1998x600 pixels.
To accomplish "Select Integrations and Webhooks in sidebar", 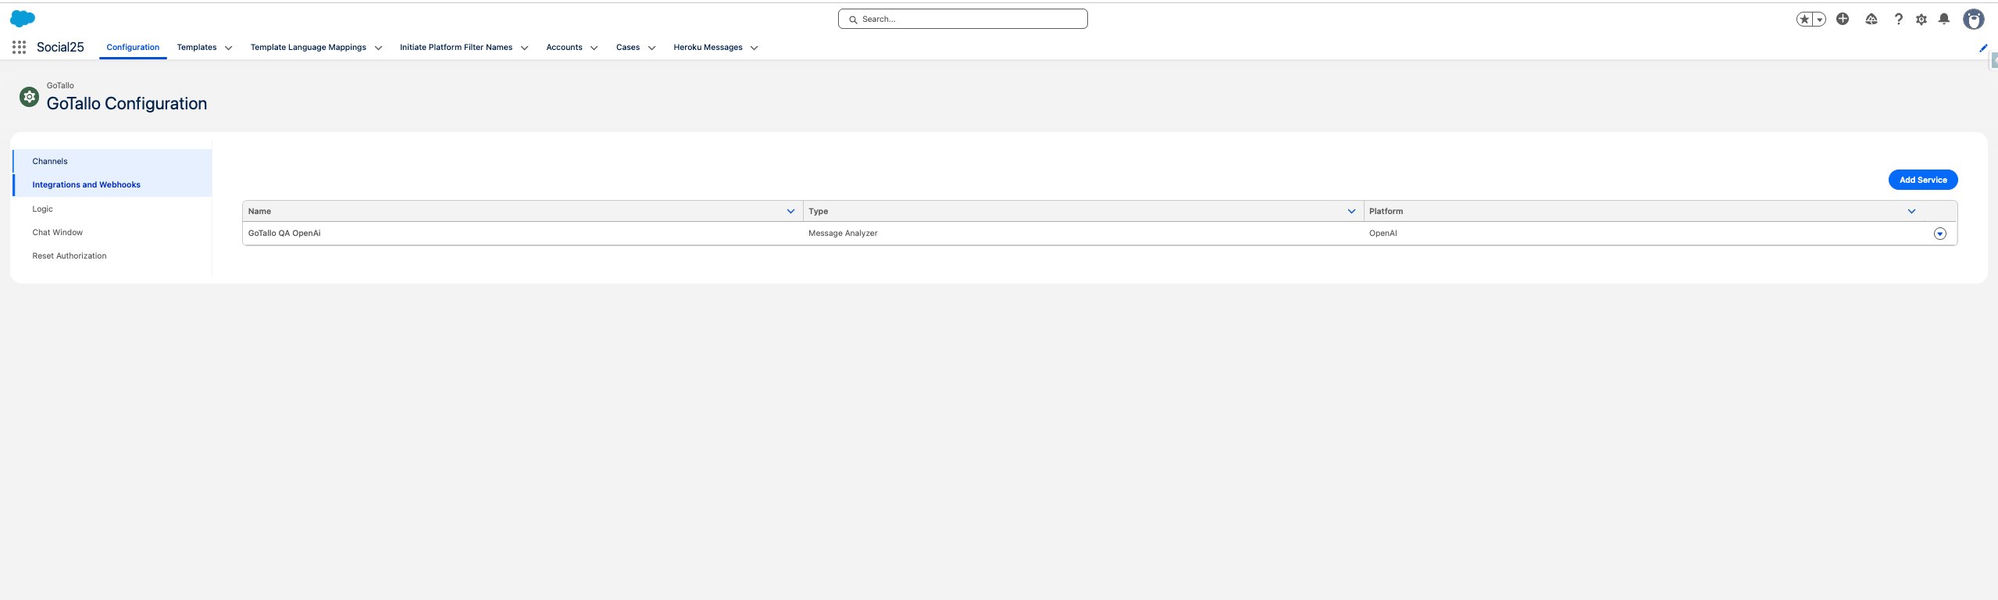I will 112,185.
